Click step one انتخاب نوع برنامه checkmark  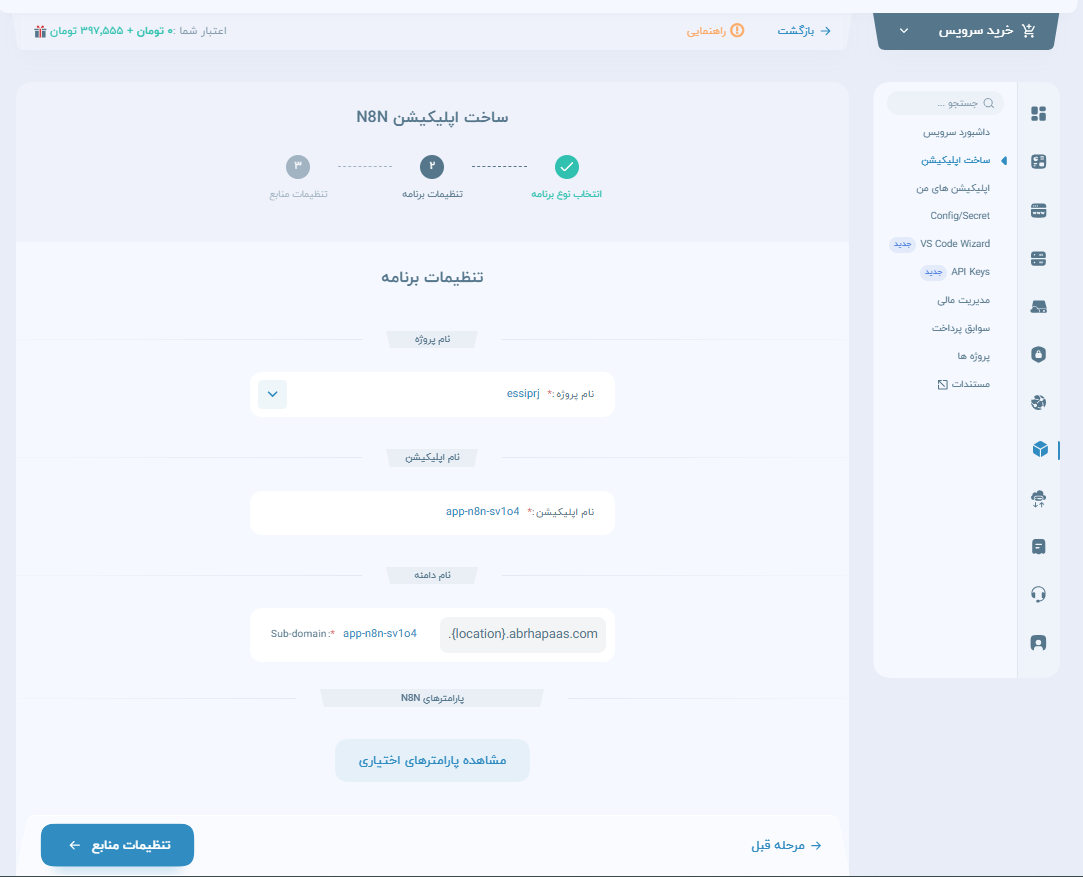(566, 167)
